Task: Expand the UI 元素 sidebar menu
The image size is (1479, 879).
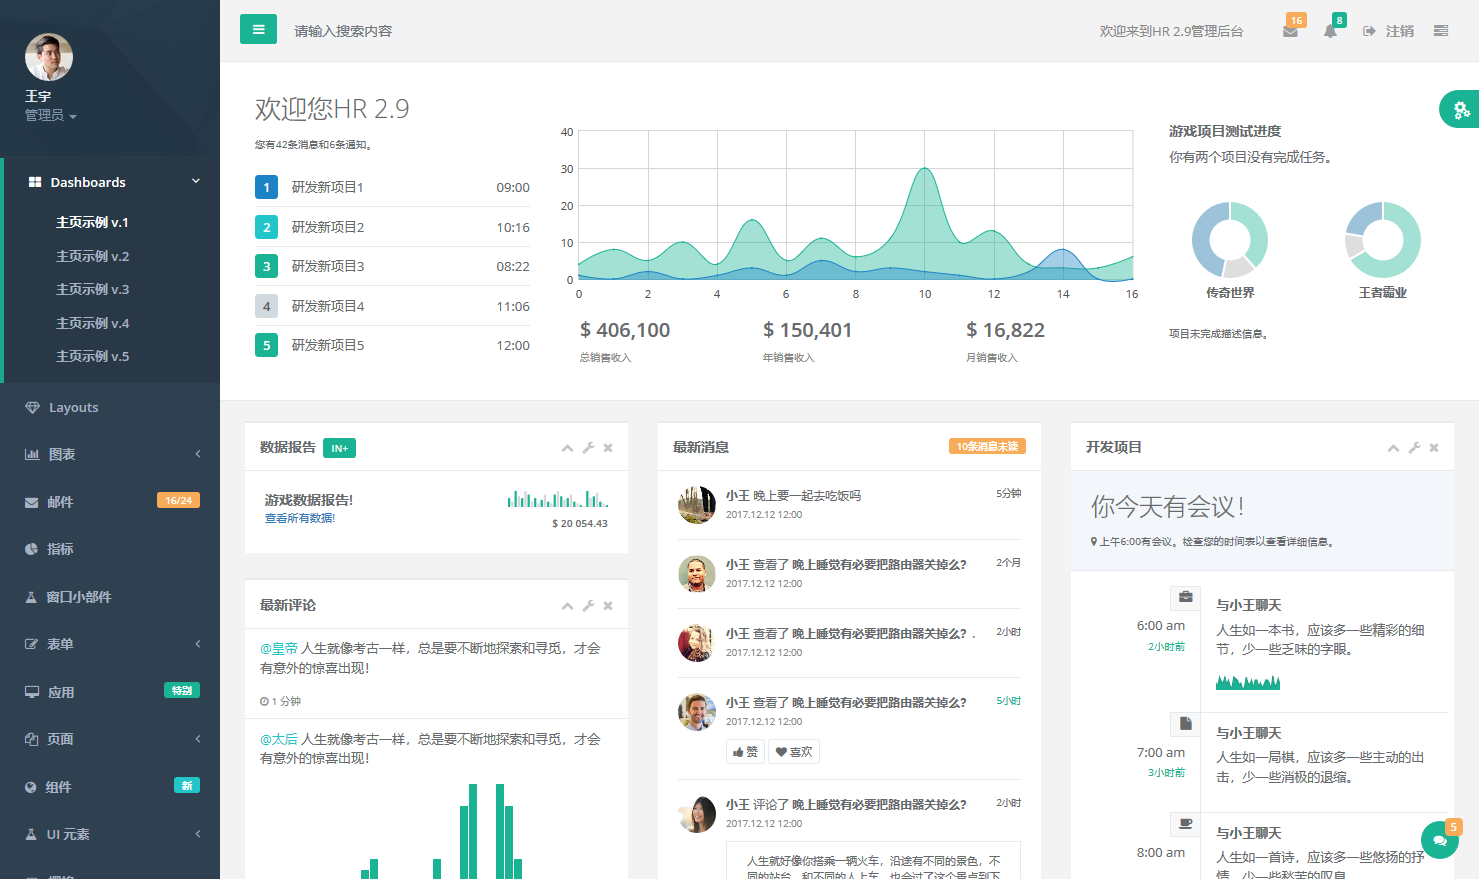Action: [x=110, y=834]
